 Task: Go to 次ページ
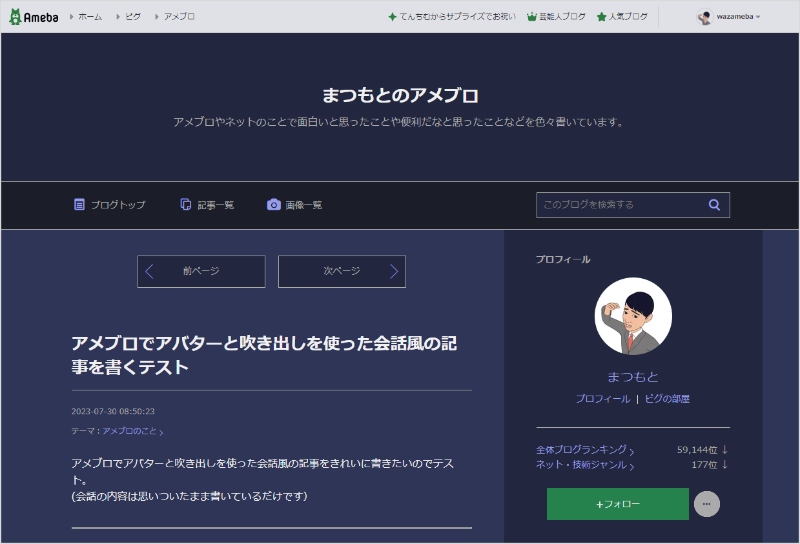click(341, 271)
